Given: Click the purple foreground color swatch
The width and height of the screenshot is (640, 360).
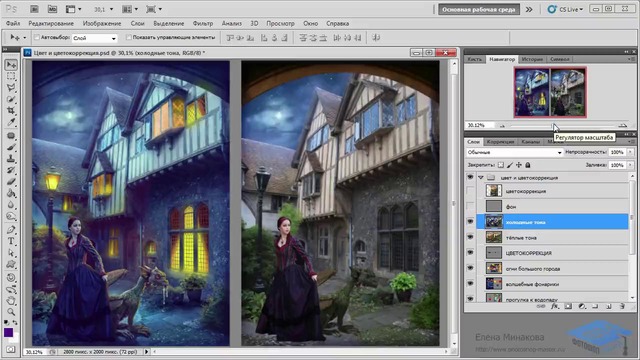Looking at the screenshot, I should coord(9,333).
